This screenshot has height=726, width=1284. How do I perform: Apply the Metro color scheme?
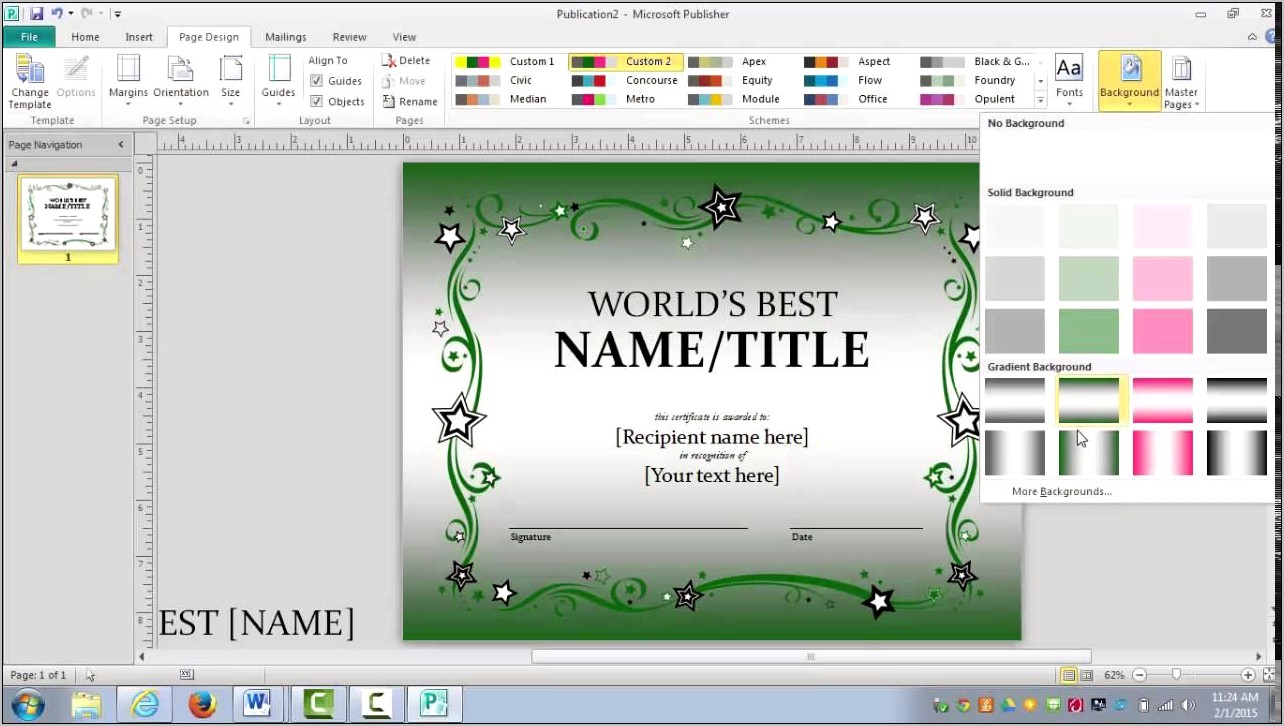(625, 99)
